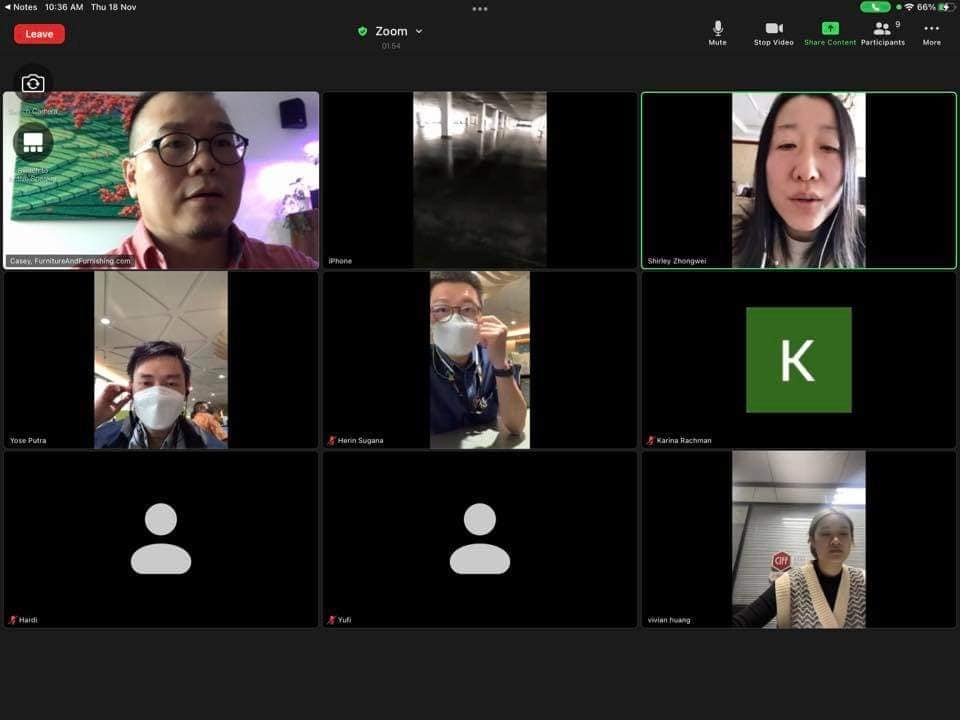960x720 pixels.
Task: Click the red Leave button
Action: tap(39, 34)
